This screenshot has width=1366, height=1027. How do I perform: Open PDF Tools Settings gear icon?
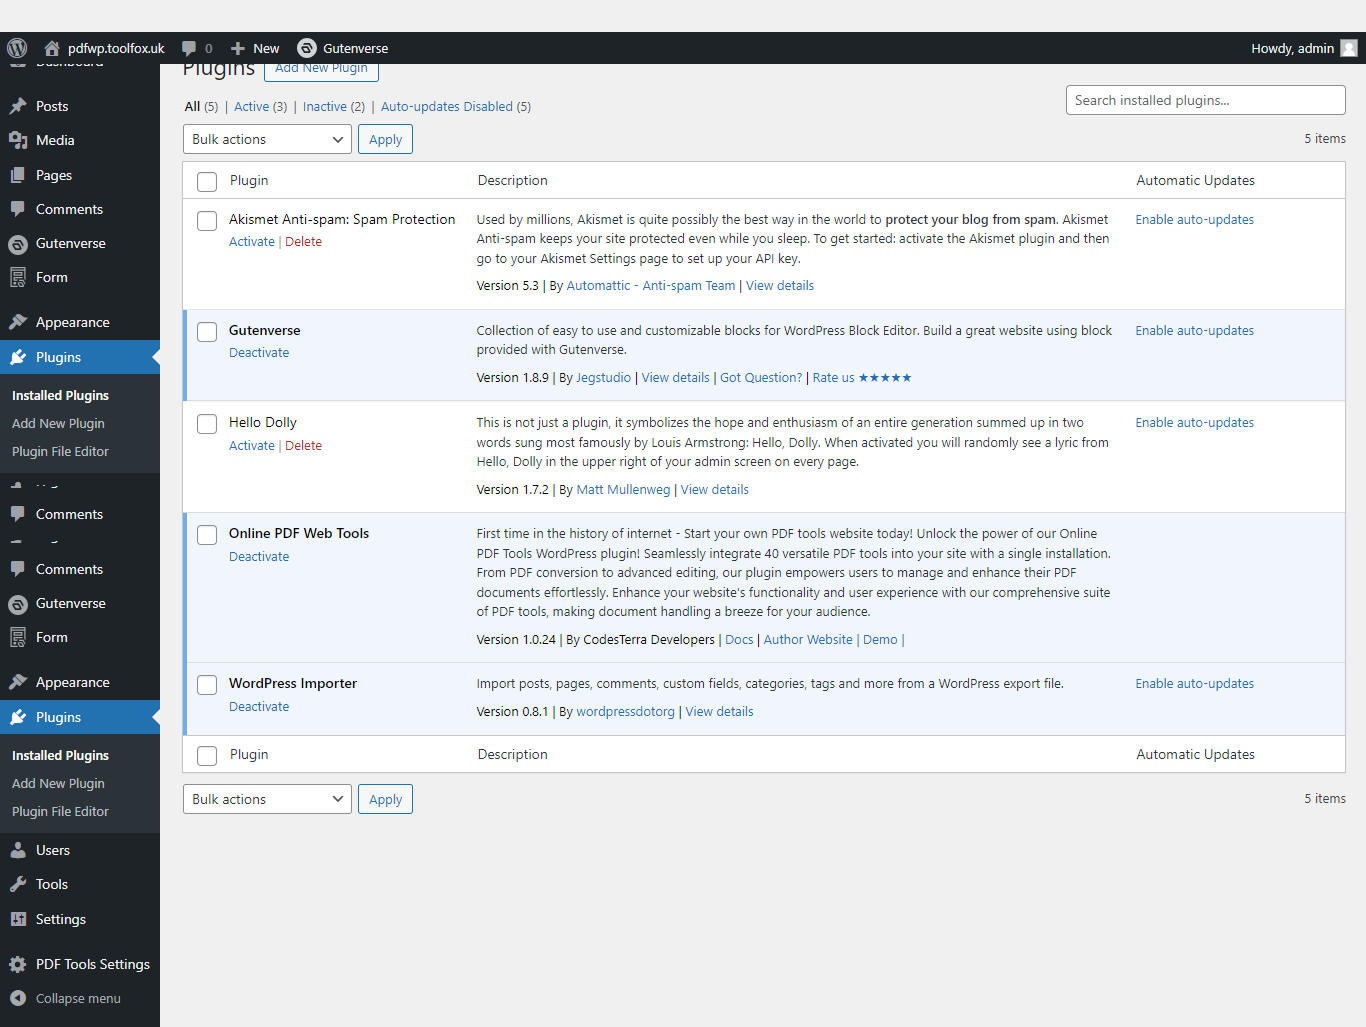(x=18, y=965)
